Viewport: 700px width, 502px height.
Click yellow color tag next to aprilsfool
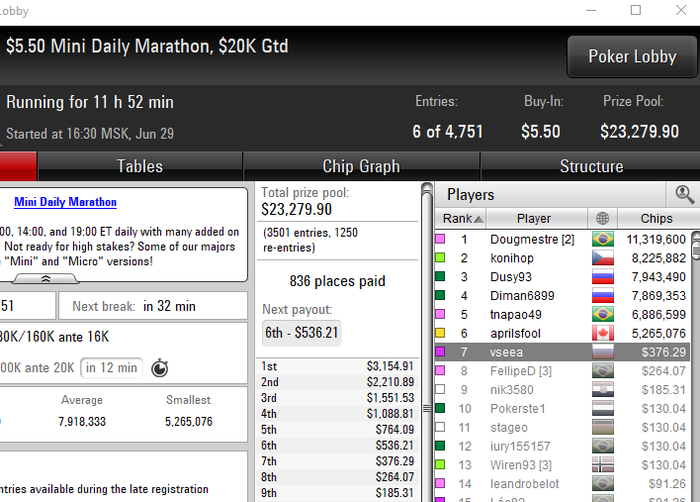coord(440,333)
